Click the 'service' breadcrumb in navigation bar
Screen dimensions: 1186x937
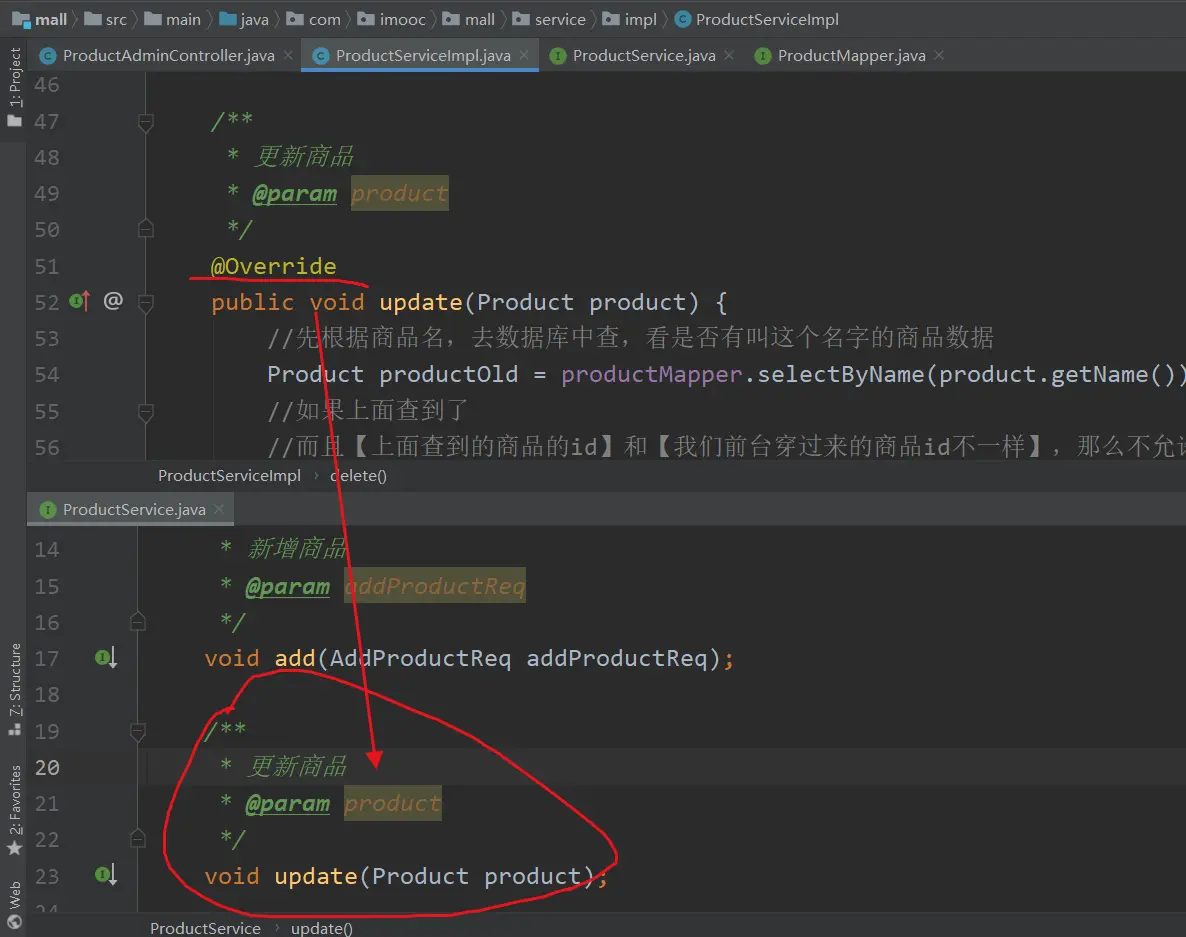click(560, 19)
